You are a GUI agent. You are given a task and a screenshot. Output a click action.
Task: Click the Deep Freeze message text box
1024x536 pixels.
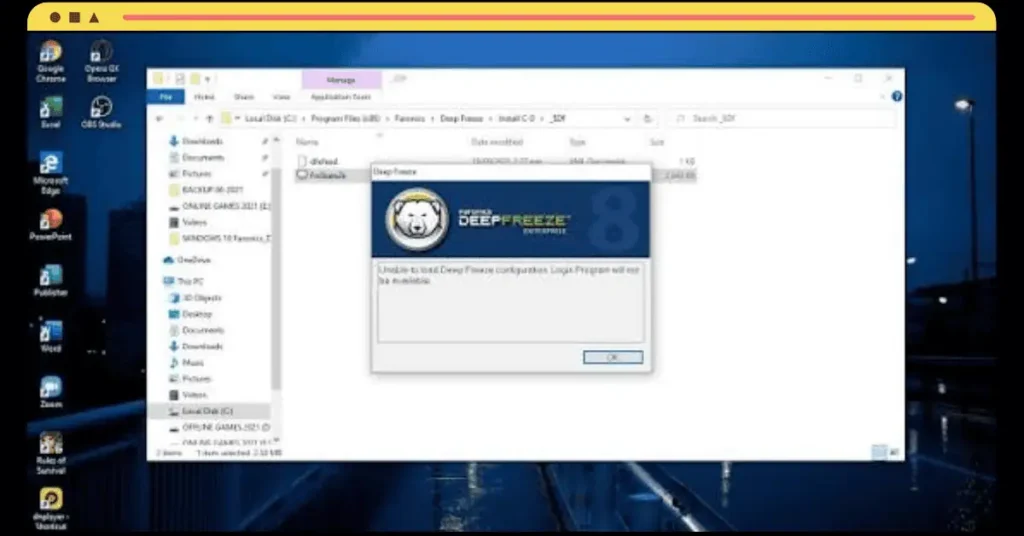point(511,302)
